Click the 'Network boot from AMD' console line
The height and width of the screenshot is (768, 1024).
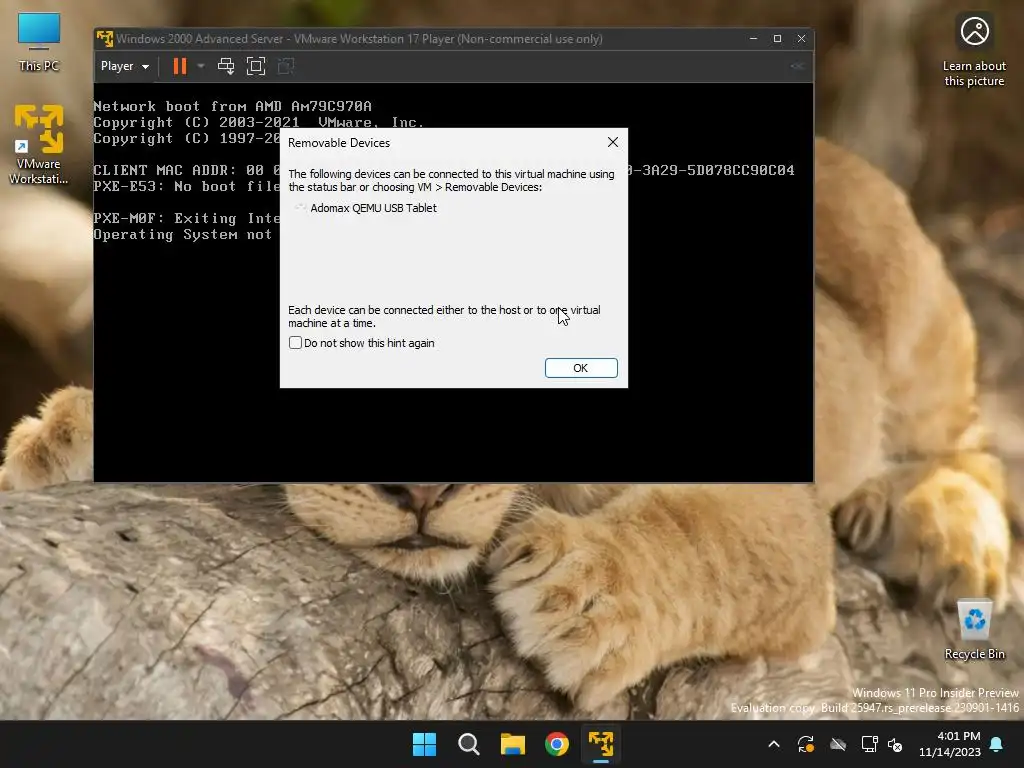(x=232, y=106)
